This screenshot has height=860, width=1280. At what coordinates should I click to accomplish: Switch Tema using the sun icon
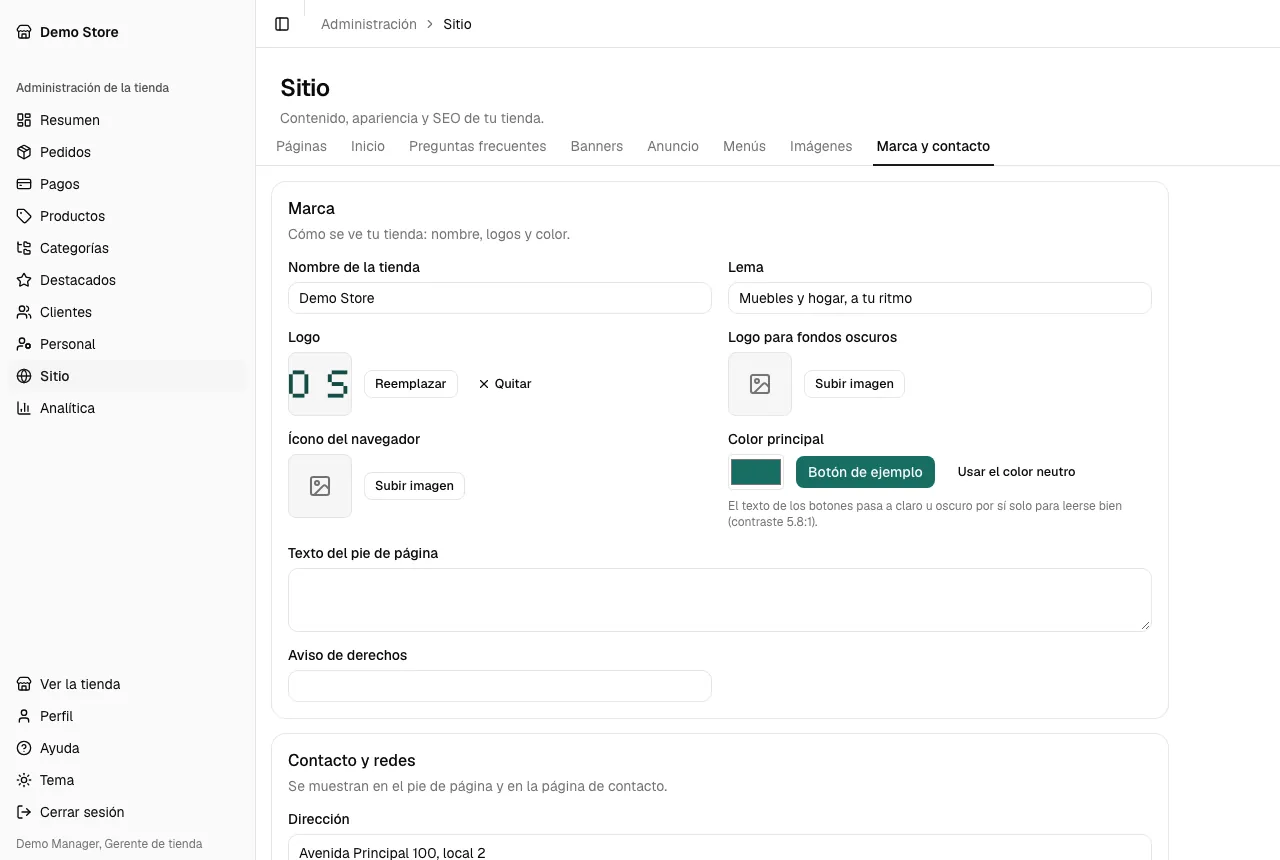[x=24, y=780]
